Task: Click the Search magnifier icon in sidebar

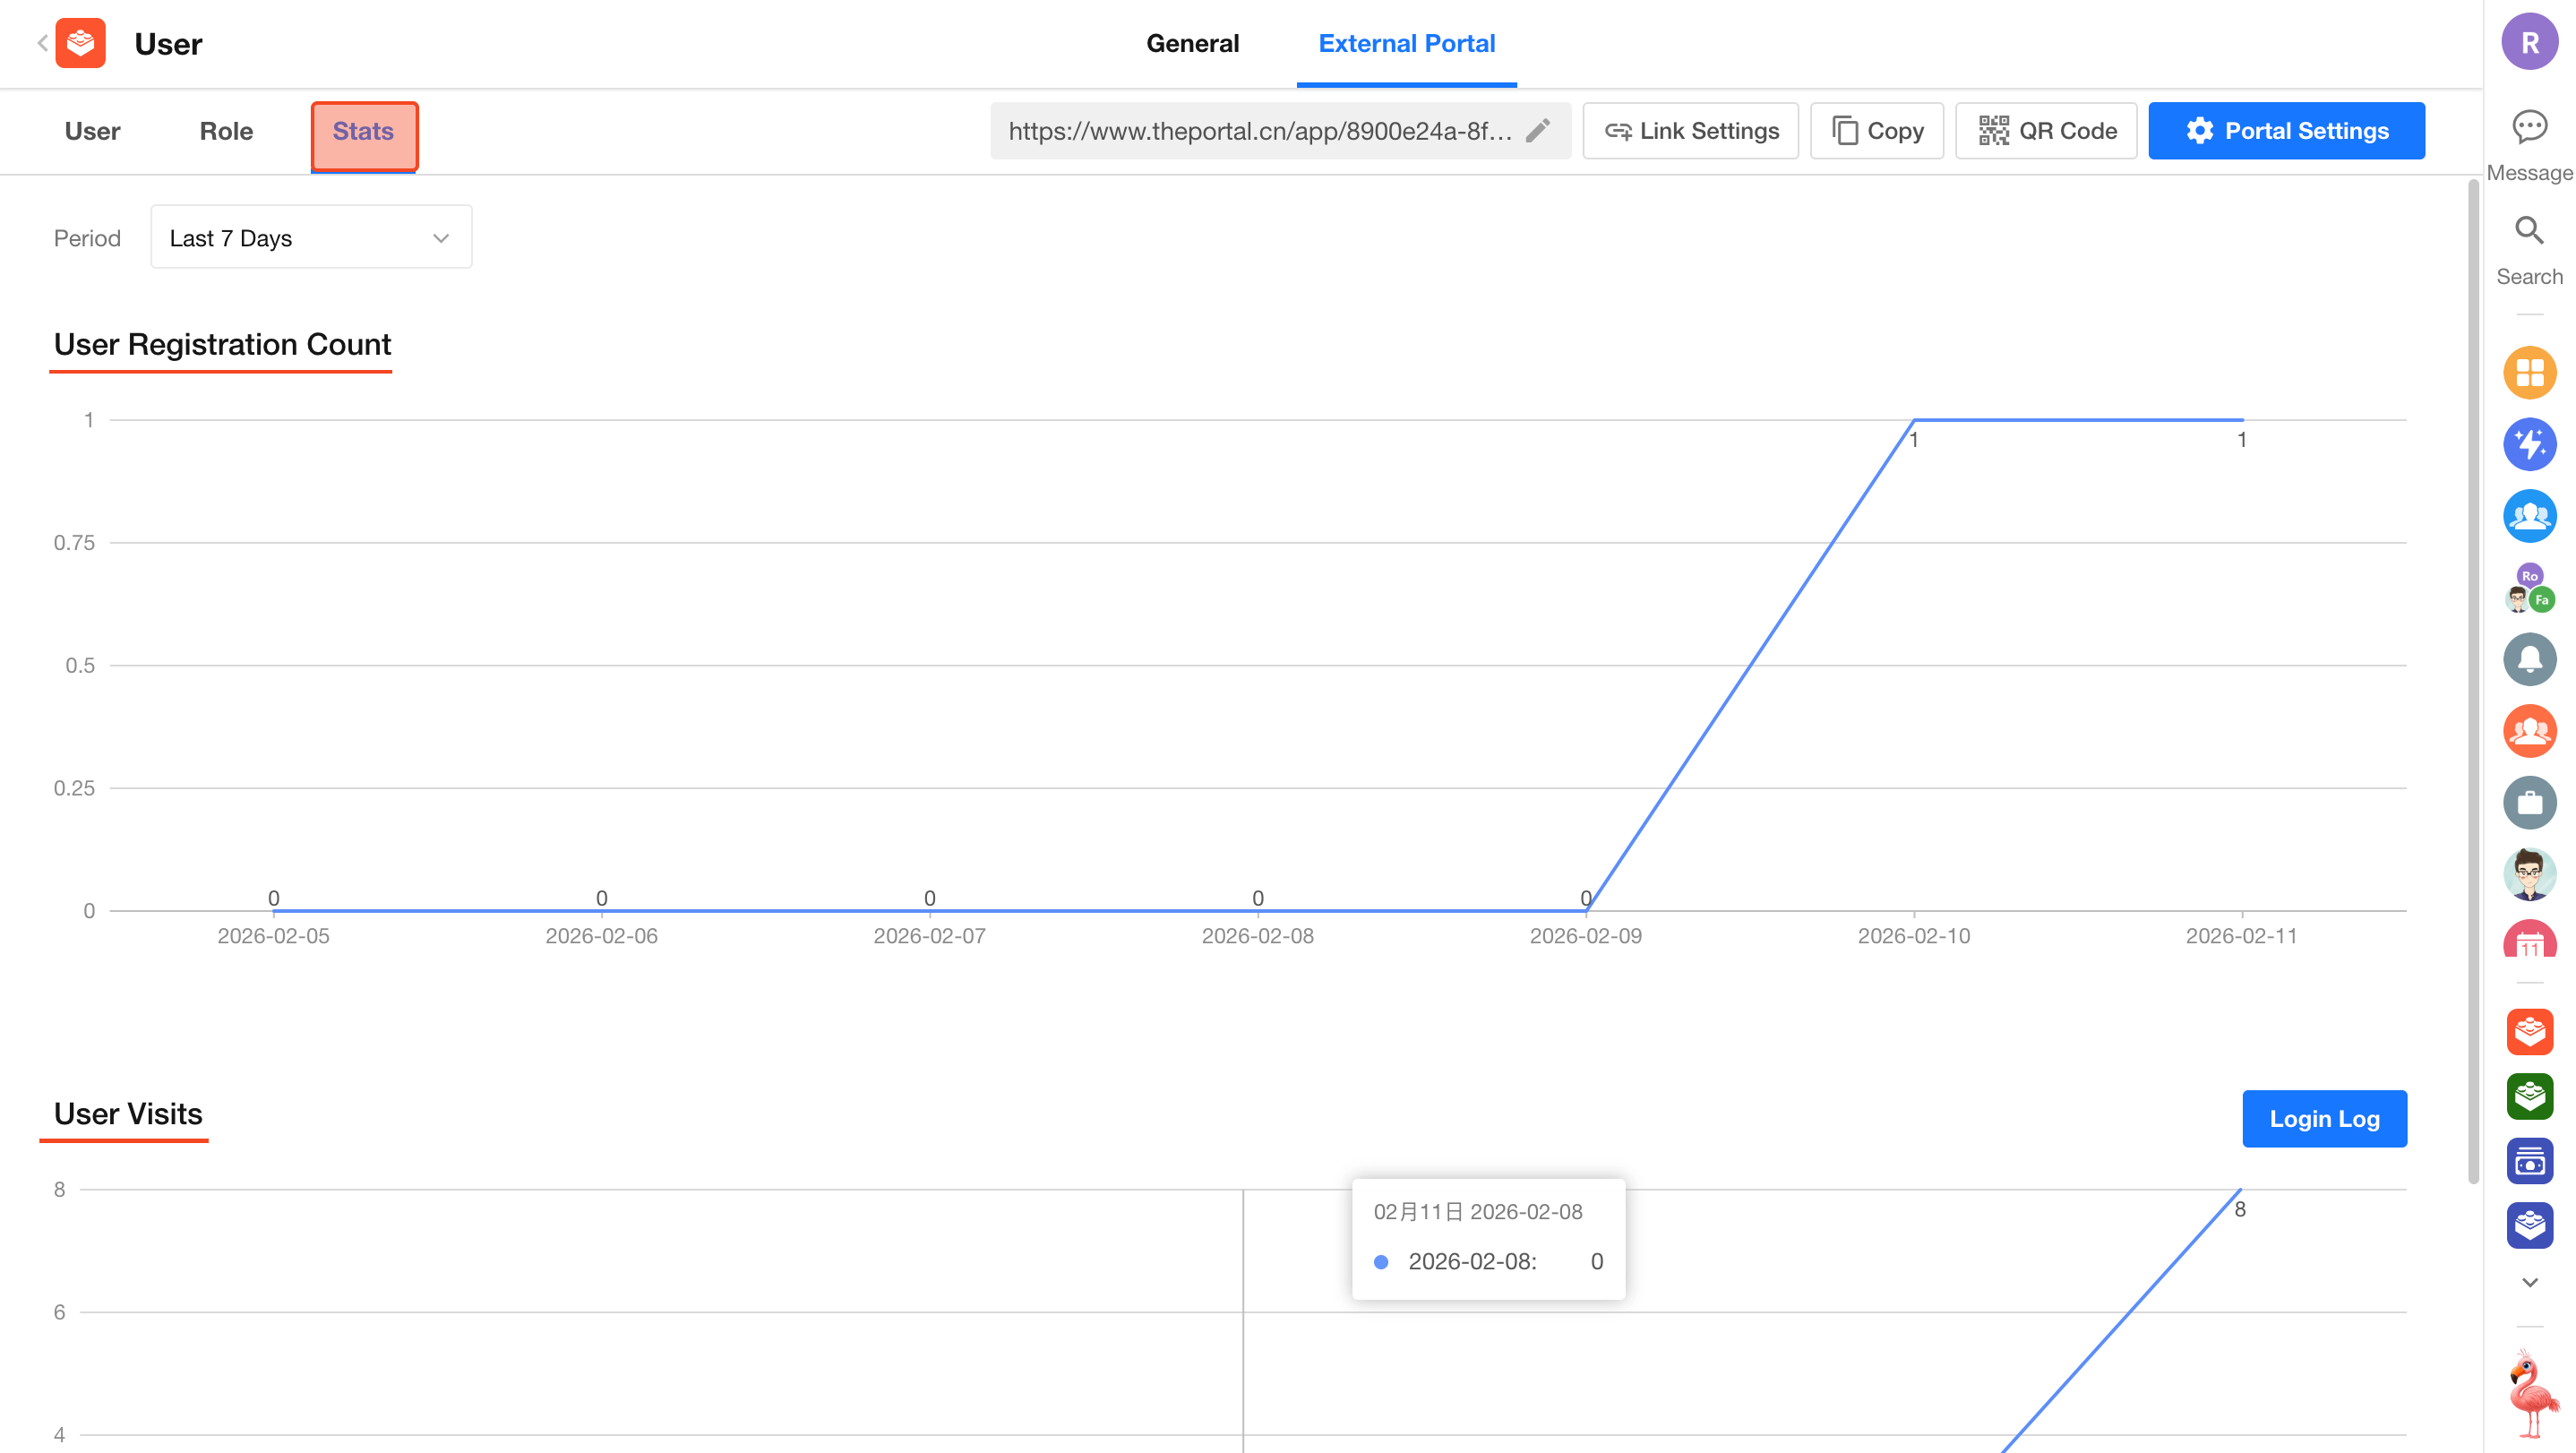Action: [x=2529, y=231]
